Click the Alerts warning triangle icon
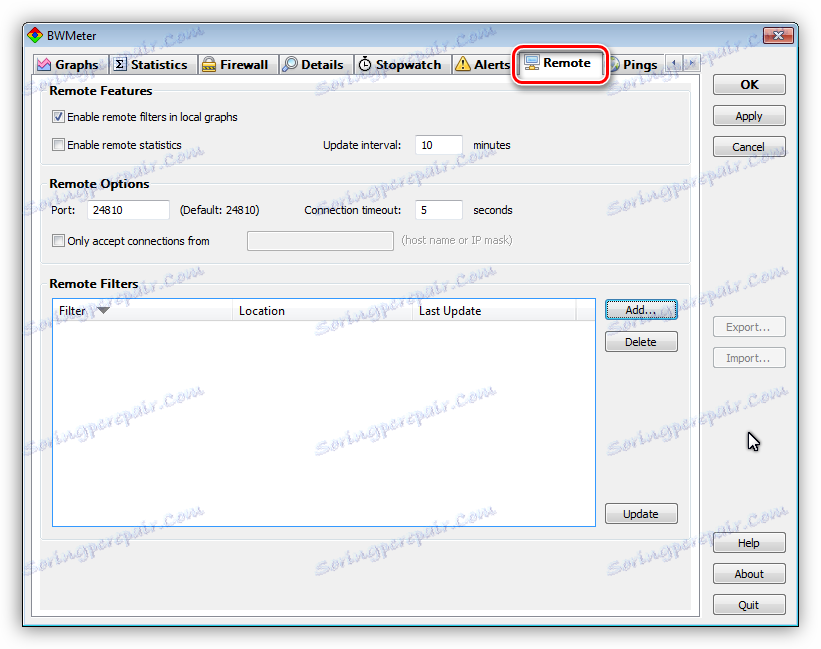Screen dimensions: 821x649 pyautogui.click(x=462, y=64)
